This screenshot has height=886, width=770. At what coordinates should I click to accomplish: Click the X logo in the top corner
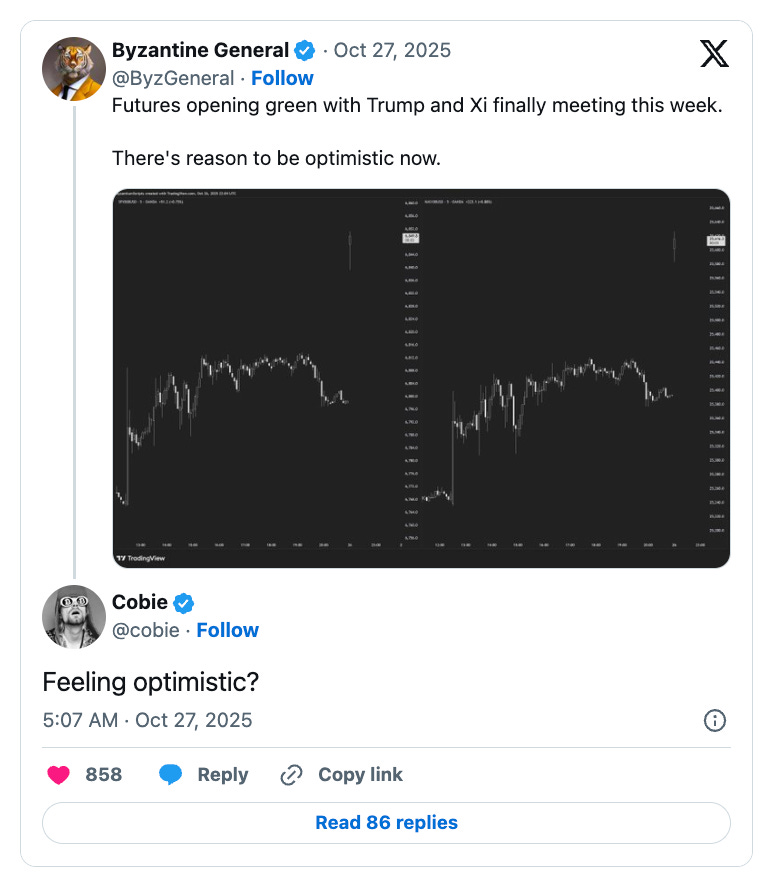pyautogui.click(x=714, y=55)
